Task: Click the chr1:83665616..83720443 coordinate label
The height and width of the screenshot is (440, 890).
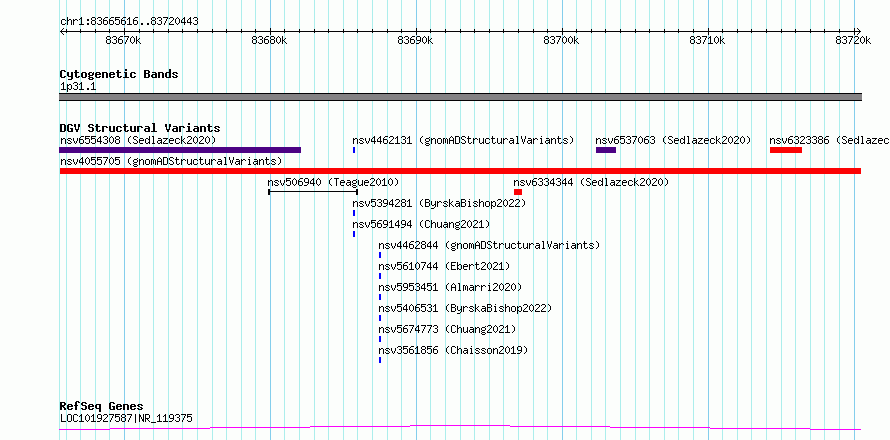Action: coord(129,22)
